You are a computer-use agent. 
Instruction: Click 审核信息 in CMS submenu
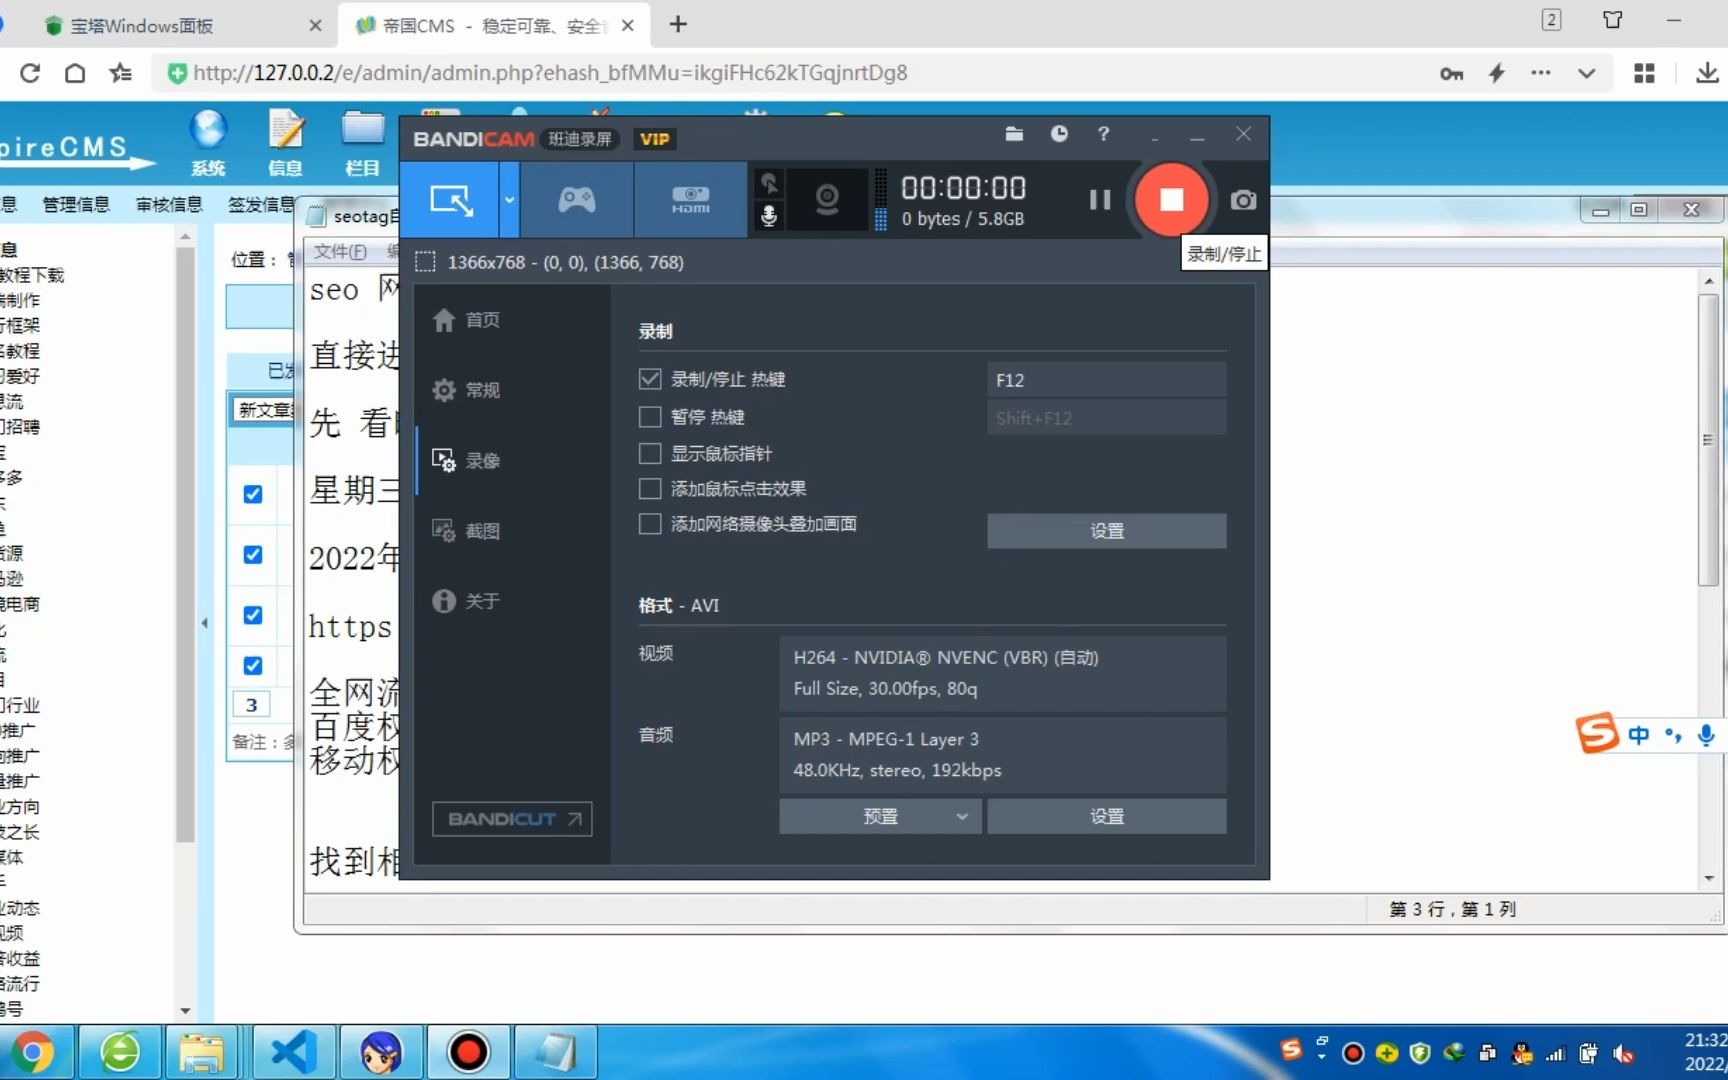coord(169,205)
